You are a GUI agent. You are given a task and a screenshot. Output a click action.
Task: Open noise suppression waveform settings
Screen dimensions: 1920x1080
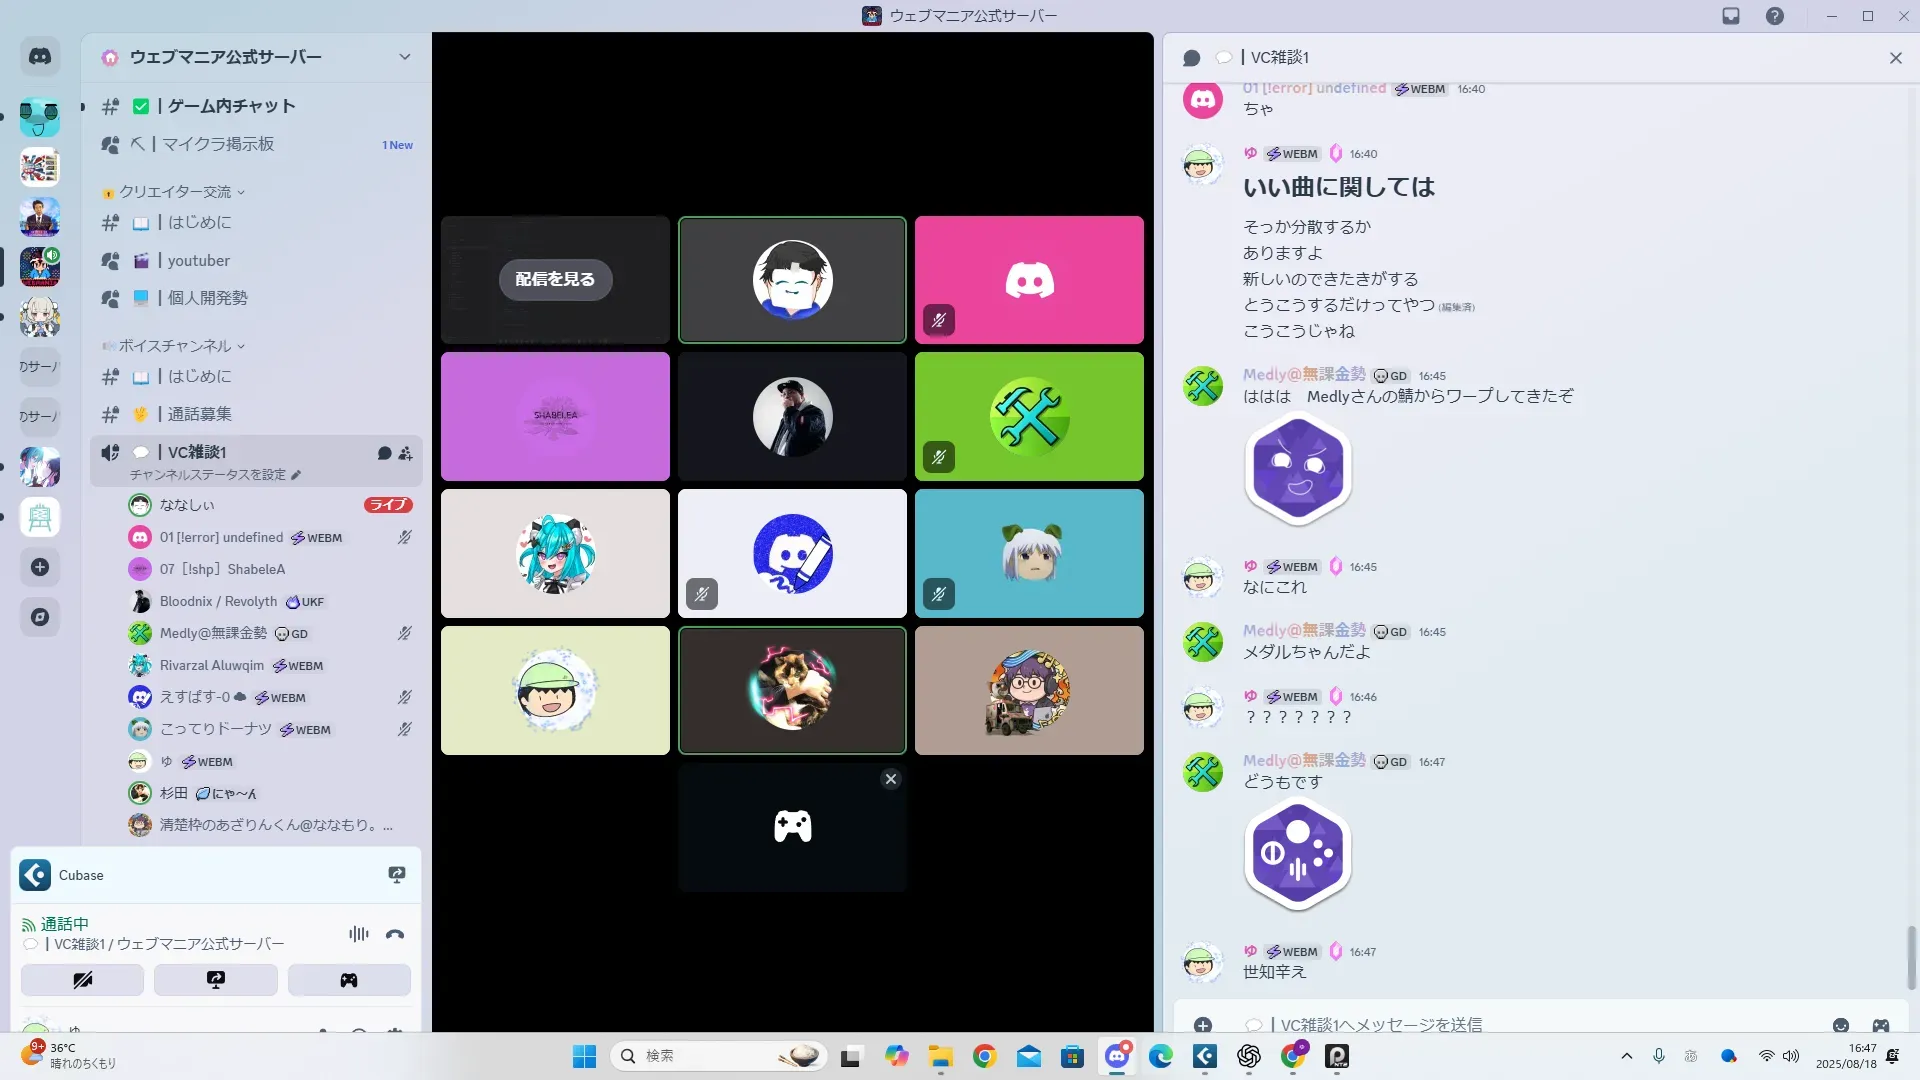pyautogui.click(x=358, y=934)
